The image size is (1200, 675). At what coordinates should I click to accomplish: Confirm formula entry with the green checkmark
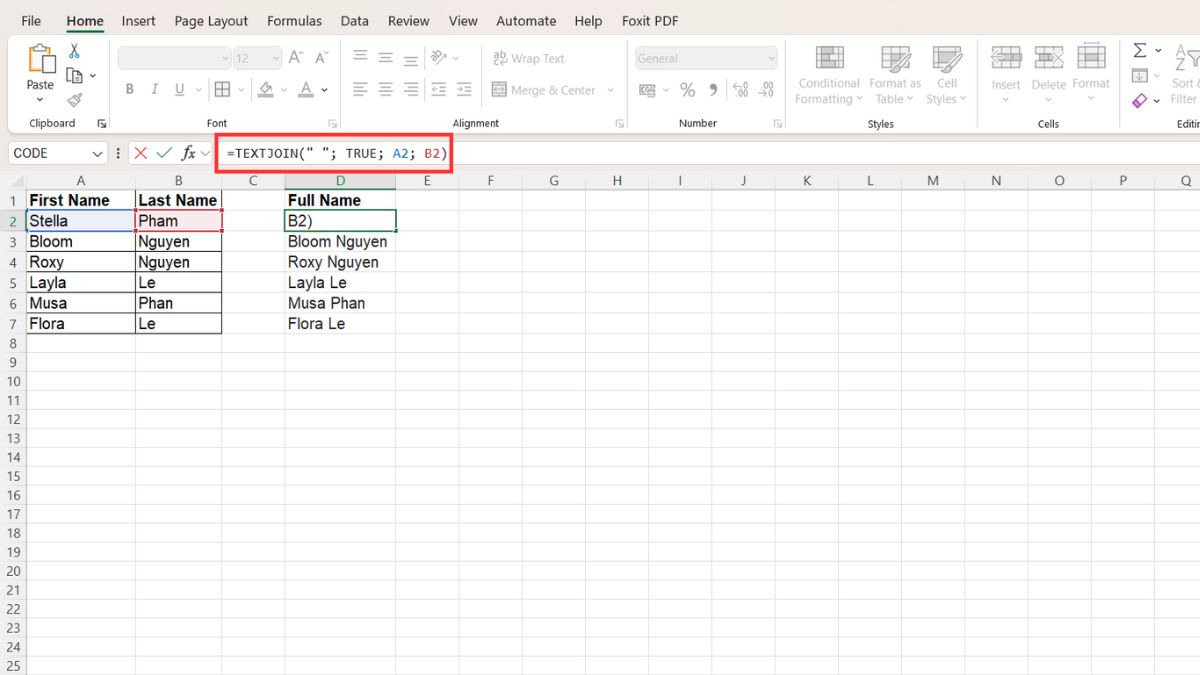coord(164,153)
